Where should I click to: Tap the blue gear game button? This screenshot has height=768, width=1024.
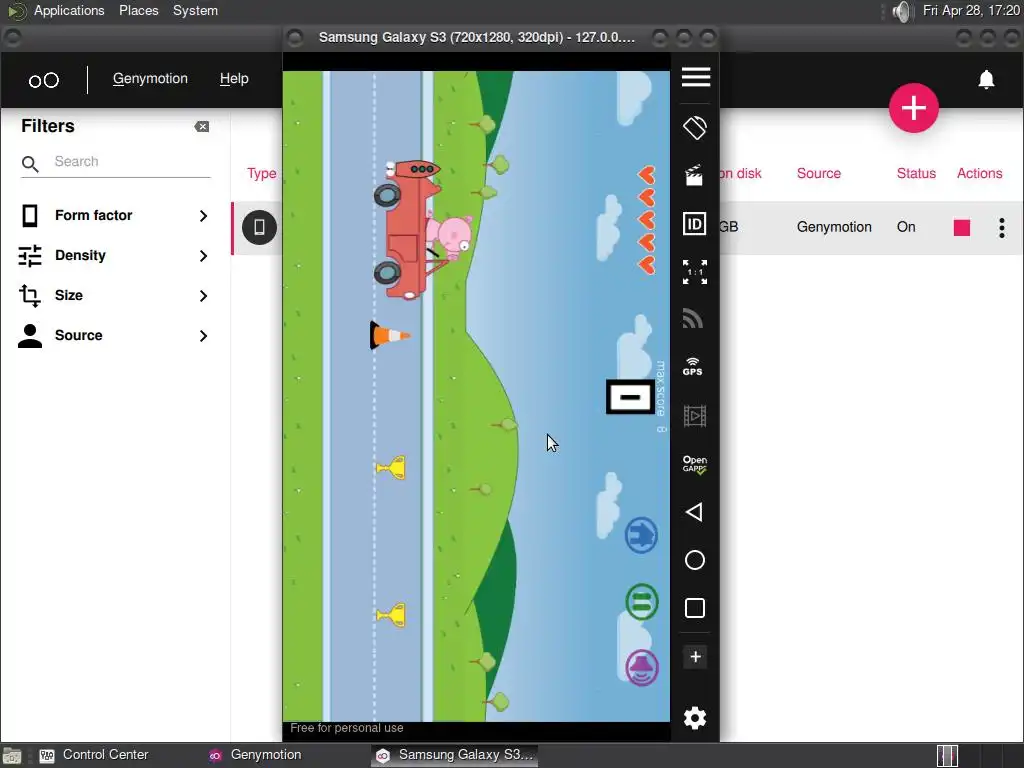(x=641, y=536)
